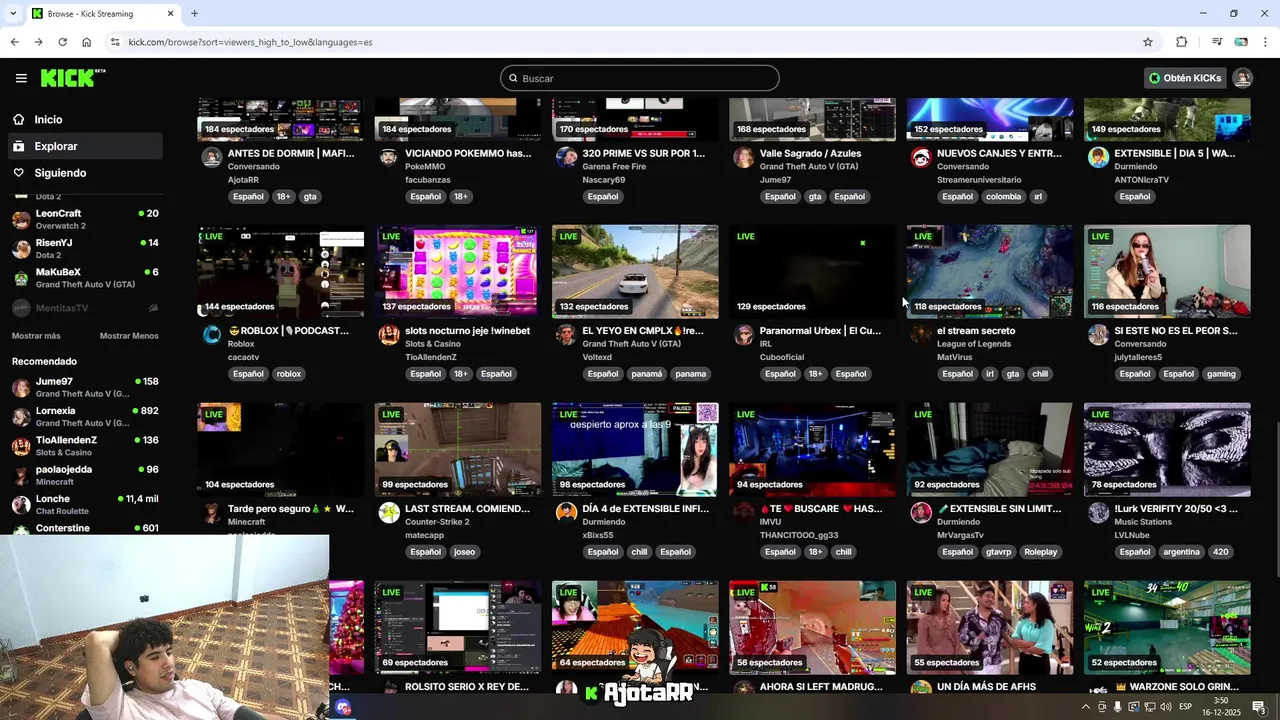Open the hamburger sidebar menu

pos(21,78)
